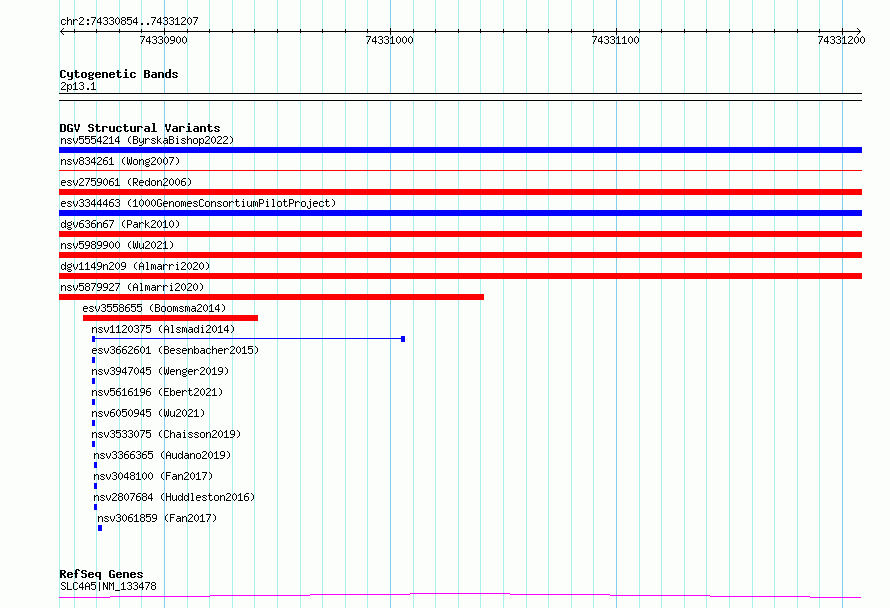Open variant esv3558655 (Boomsma2014) label
Screen dimensions: 890x608
click(x=154, y=308)
